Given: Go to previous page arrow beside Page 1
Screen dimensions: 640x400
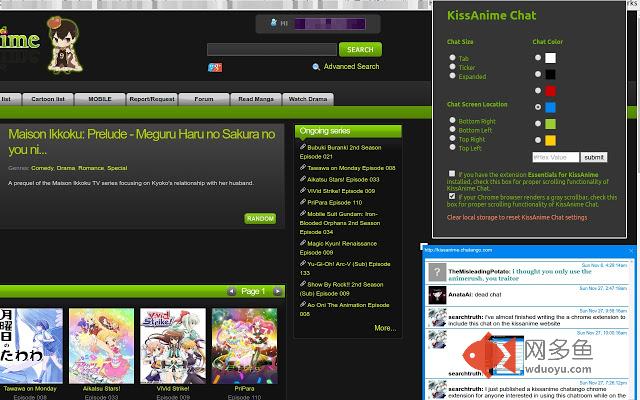Looking at the screenshot, I should coord(231,291).
